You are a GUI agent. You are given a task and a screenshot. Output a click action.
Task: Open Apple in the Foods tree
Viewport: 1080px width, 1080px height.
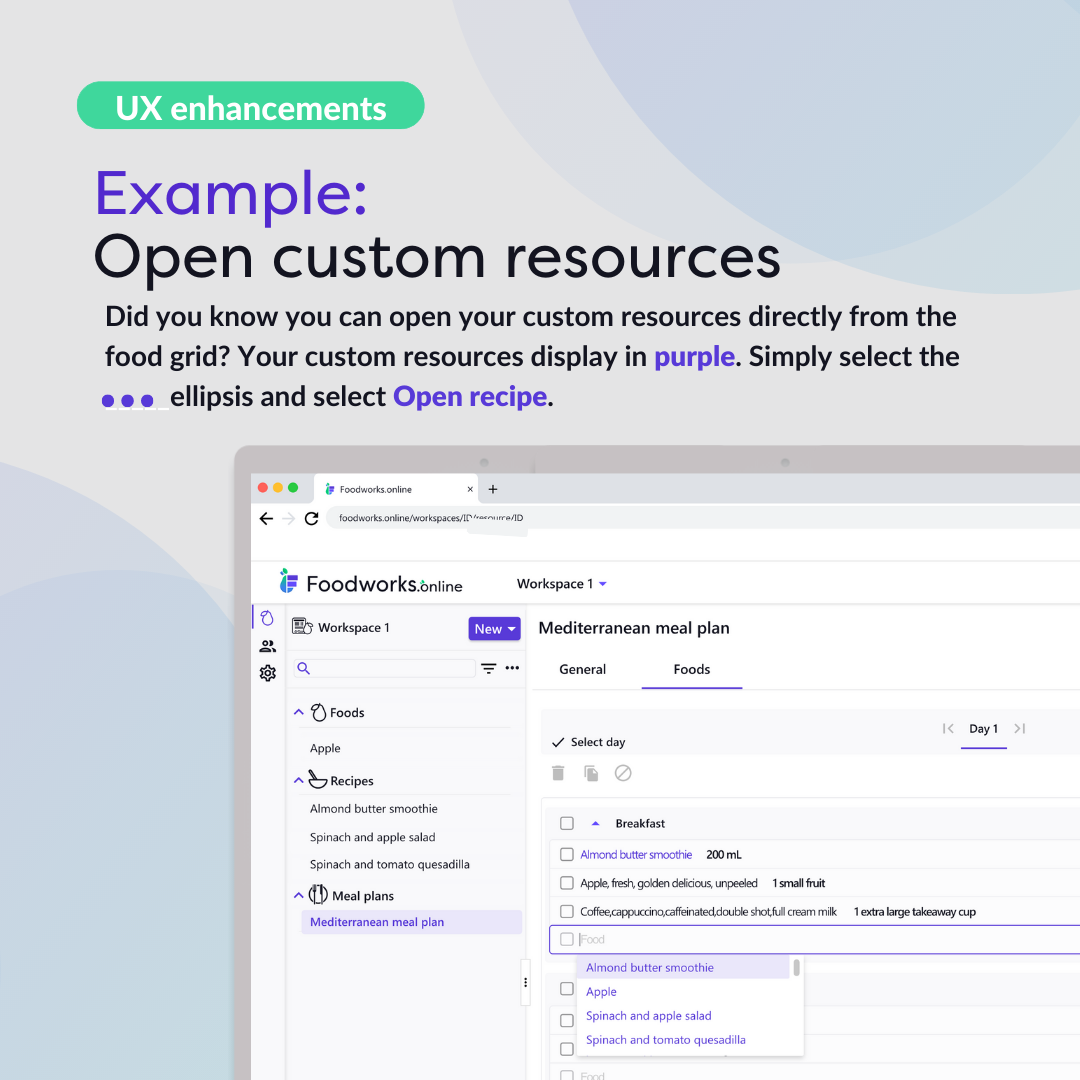tap(325, 748)
